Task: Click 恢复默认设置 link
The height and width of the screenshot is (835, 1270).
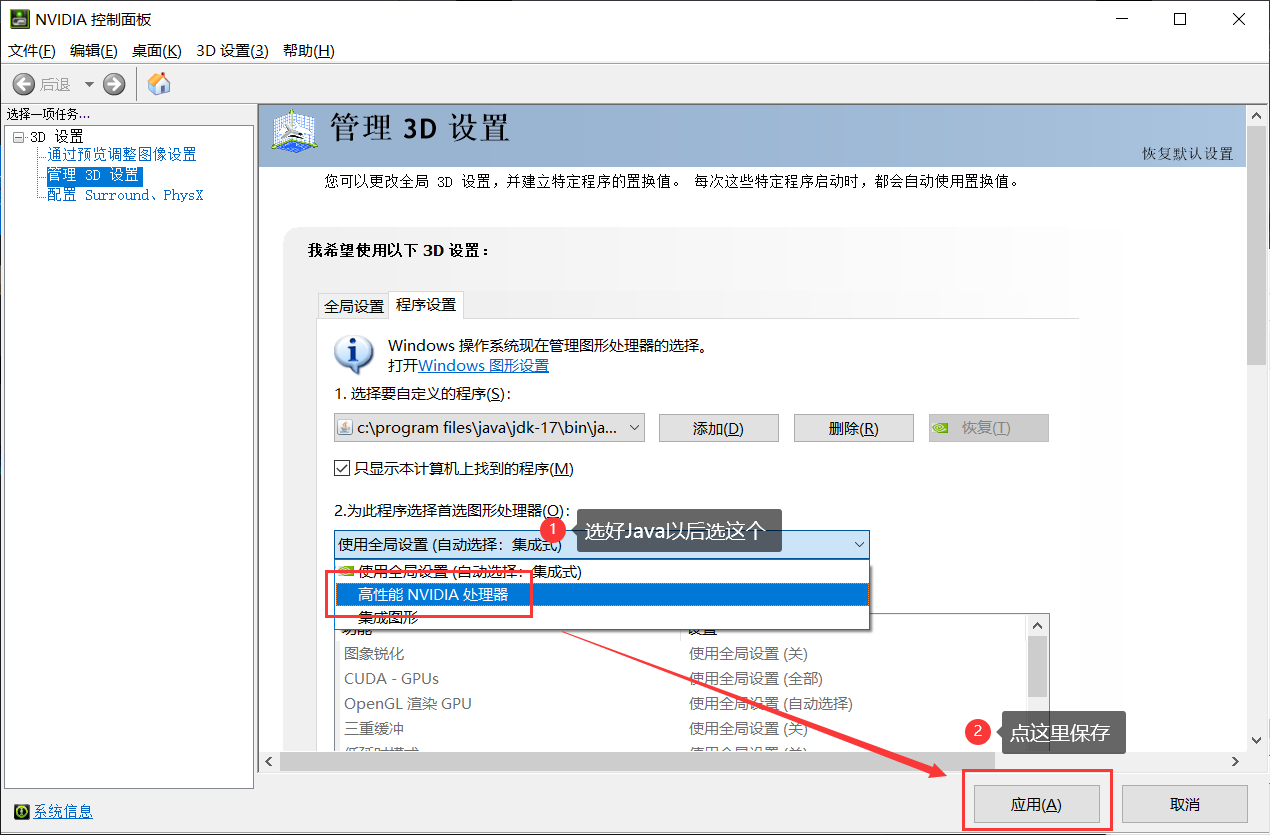Action: click(x=1188, y=154)
